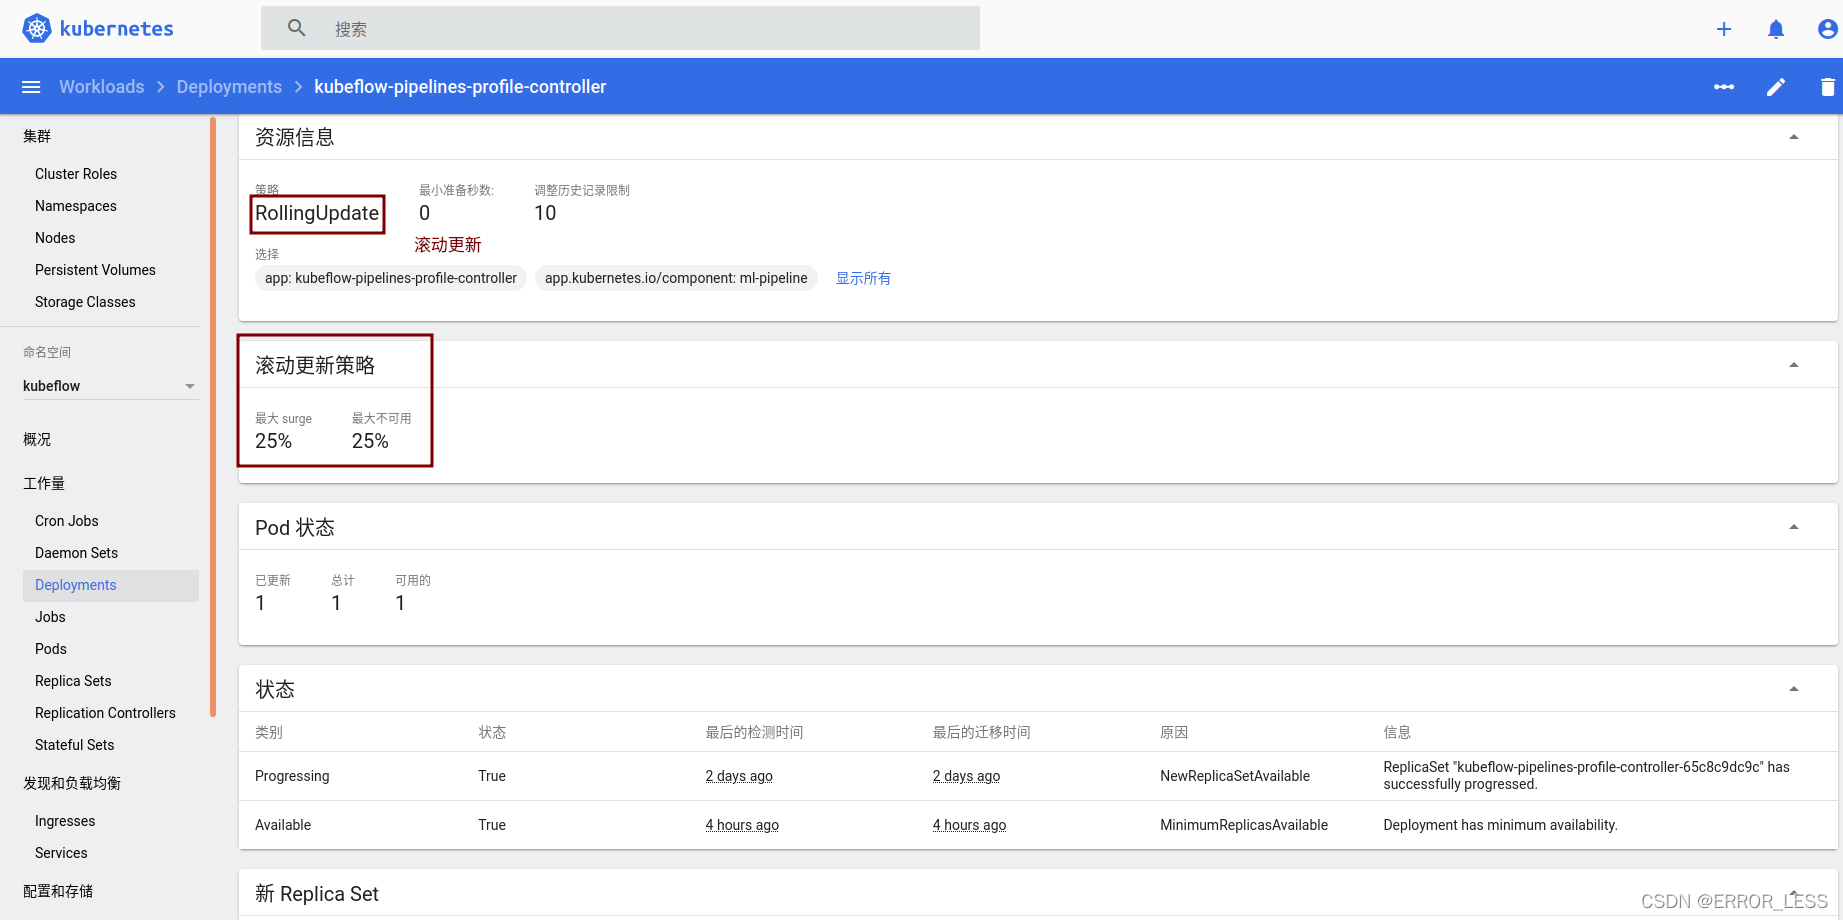Open the user account menu icon
The image size is (1843, 920).
pyautogui.click(x=1828, y=29)
